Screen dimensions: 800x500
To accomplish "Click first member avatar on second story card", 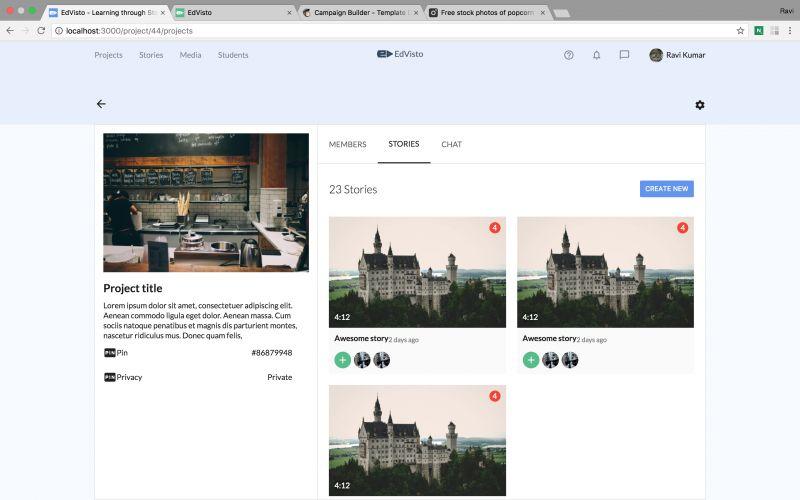I will pos(551,360).
